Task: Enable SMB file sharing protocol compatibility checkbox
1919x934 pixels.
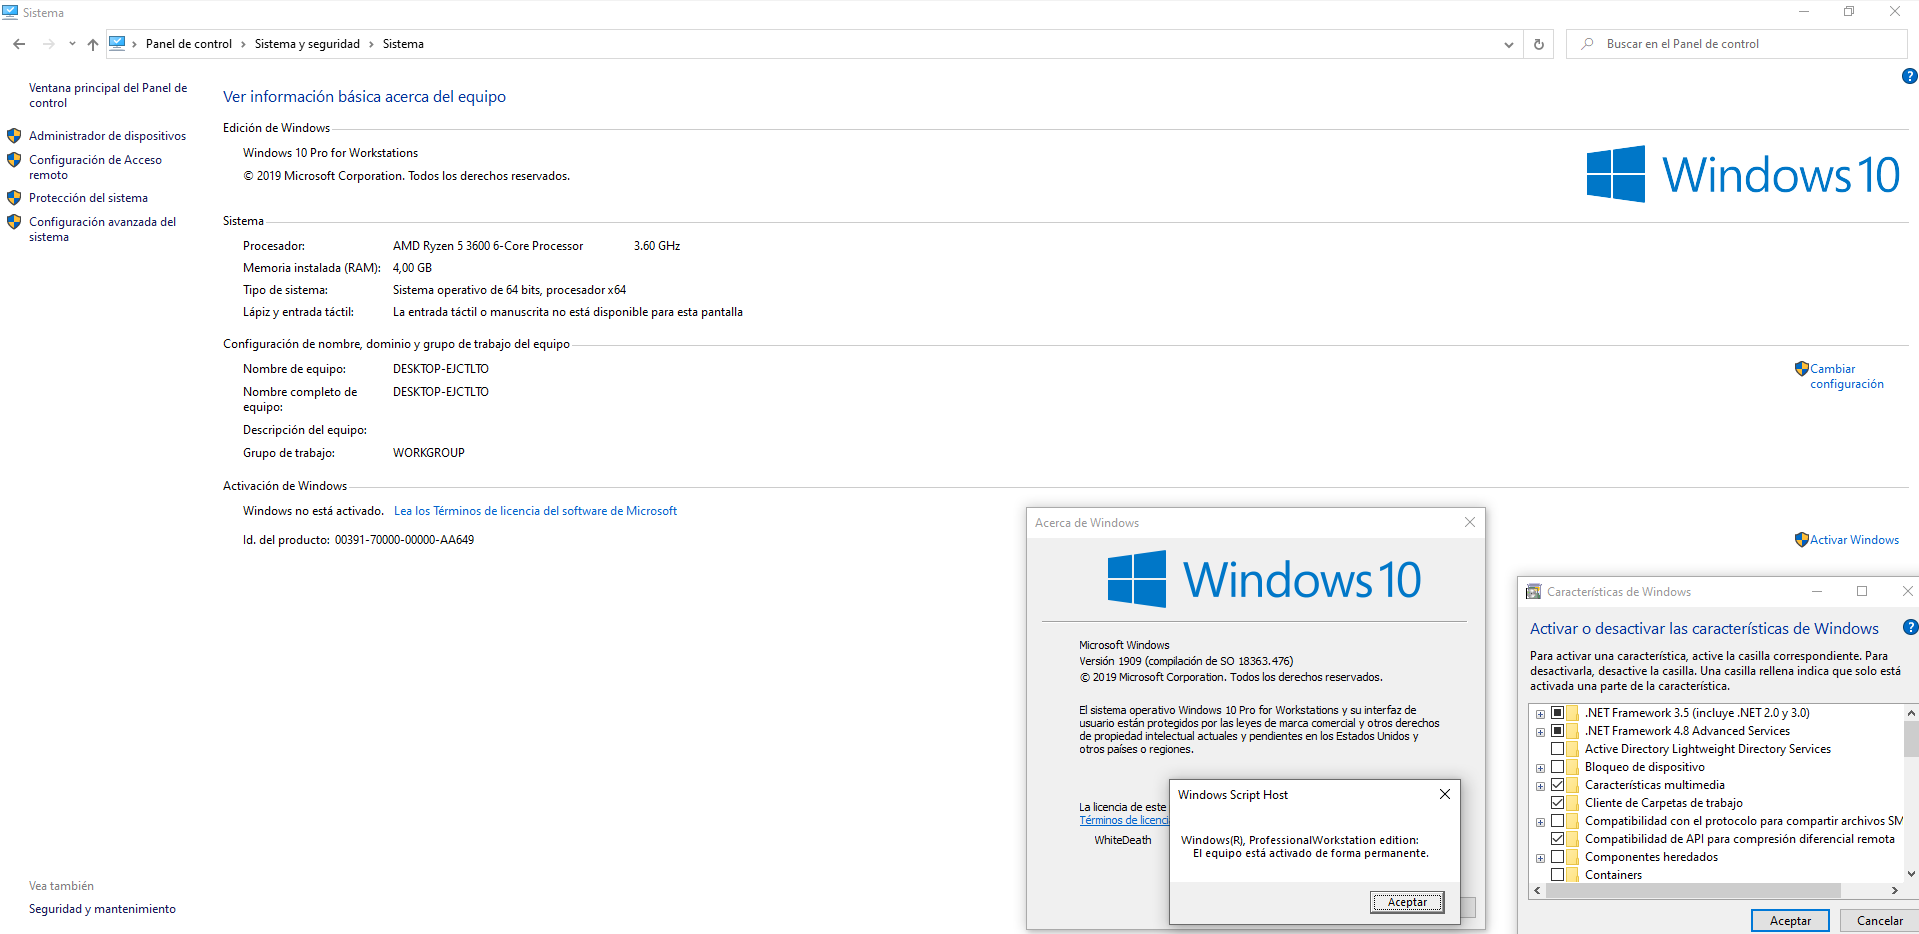Action: click(1557, 821)
